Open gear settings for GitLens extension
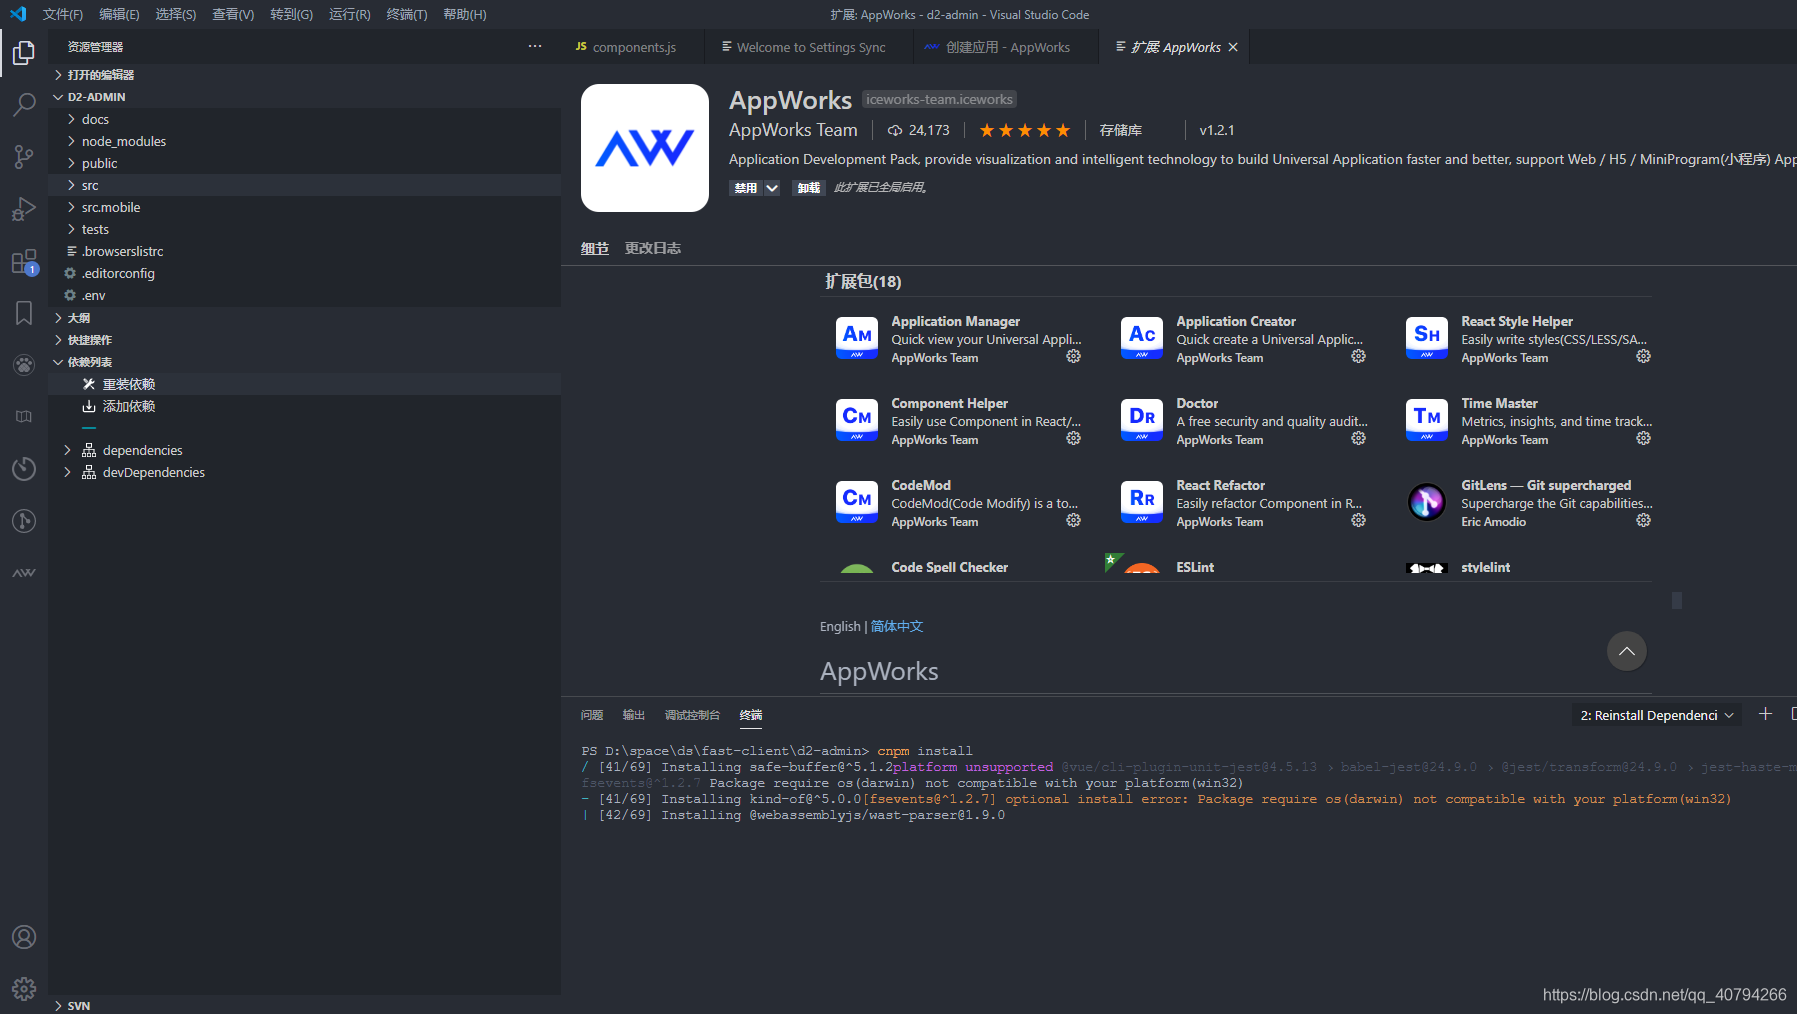This screenshot has height=1014, width=1797. click(1643, 520)
